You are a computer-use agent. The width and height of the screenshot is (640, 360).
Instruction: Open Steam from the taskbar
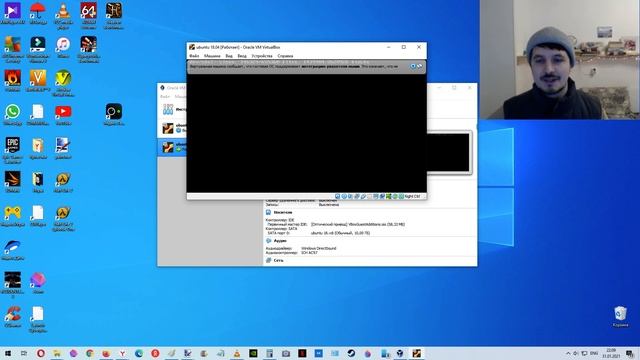coord(351,353)
